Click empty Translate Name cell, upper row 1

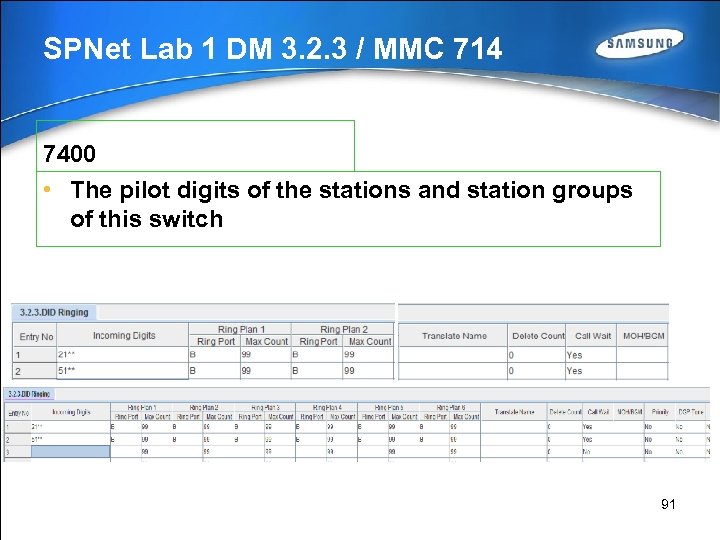[x=453, y=355]
